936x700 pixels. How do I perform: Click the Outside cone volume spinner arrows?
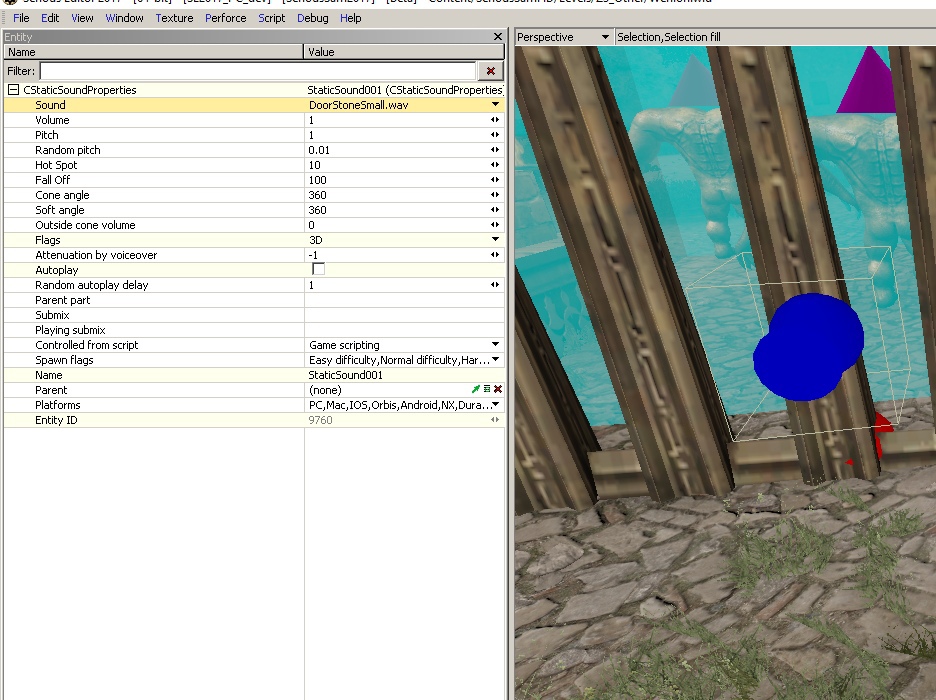(x=495, y=225)
